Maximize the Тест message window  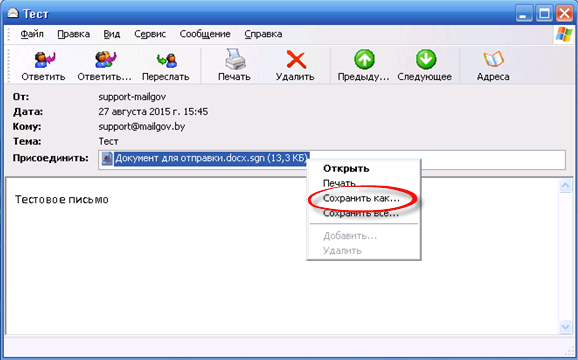[x=544, y=14]
